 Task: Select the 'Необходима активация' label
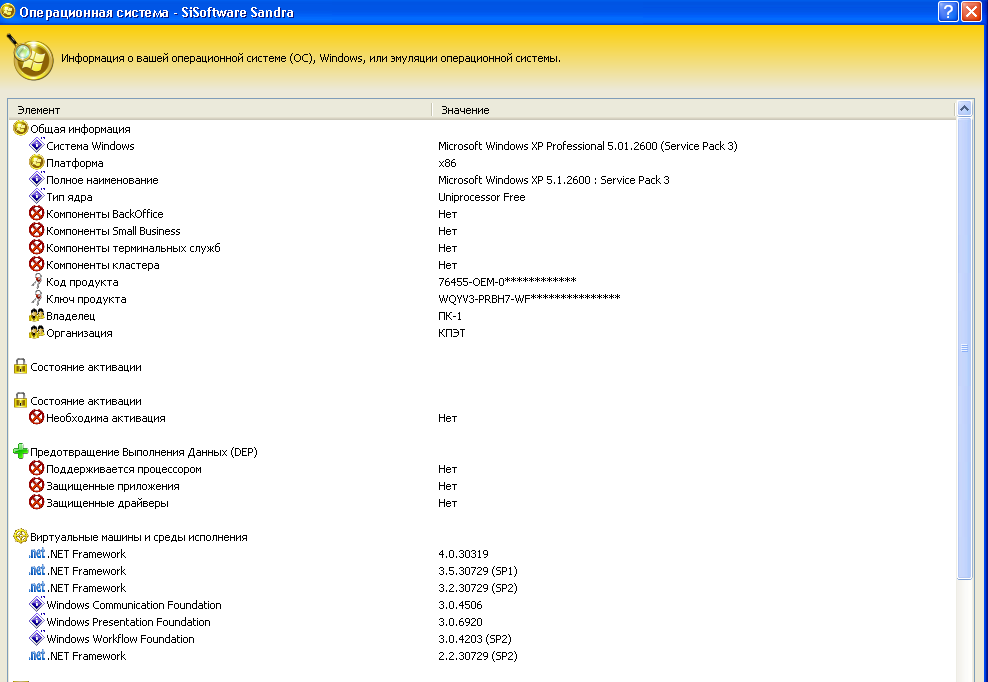106,419
